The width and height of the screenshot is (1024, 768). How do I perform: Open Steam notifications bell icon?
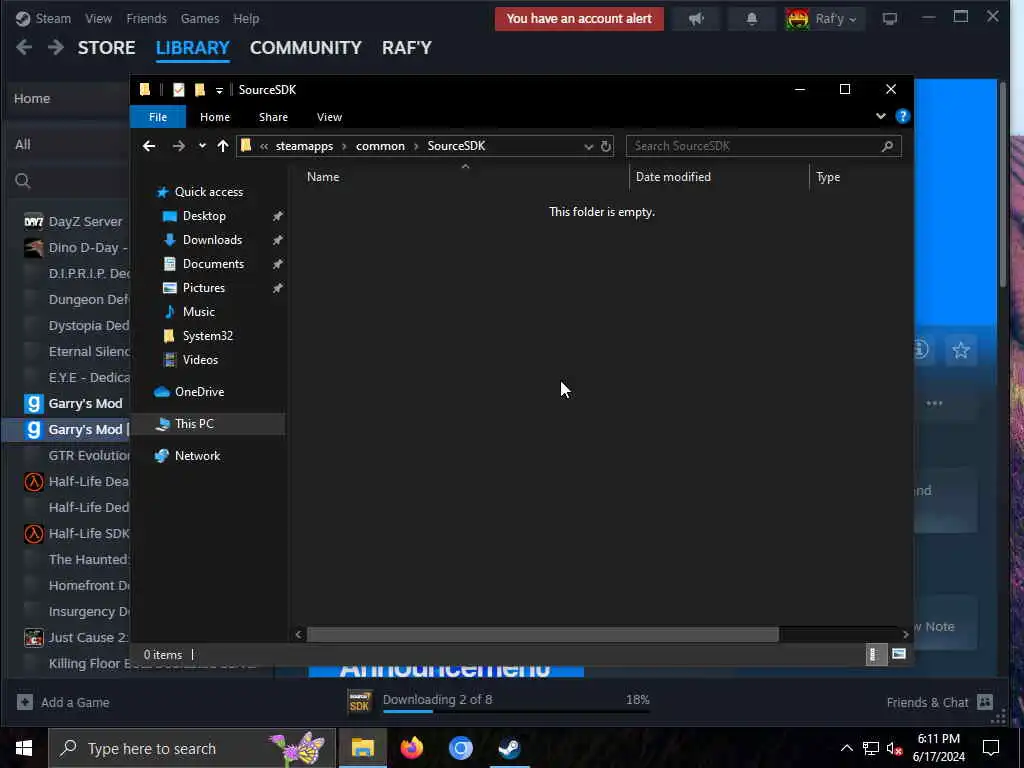pyautogui.click(x=752, y=19)
